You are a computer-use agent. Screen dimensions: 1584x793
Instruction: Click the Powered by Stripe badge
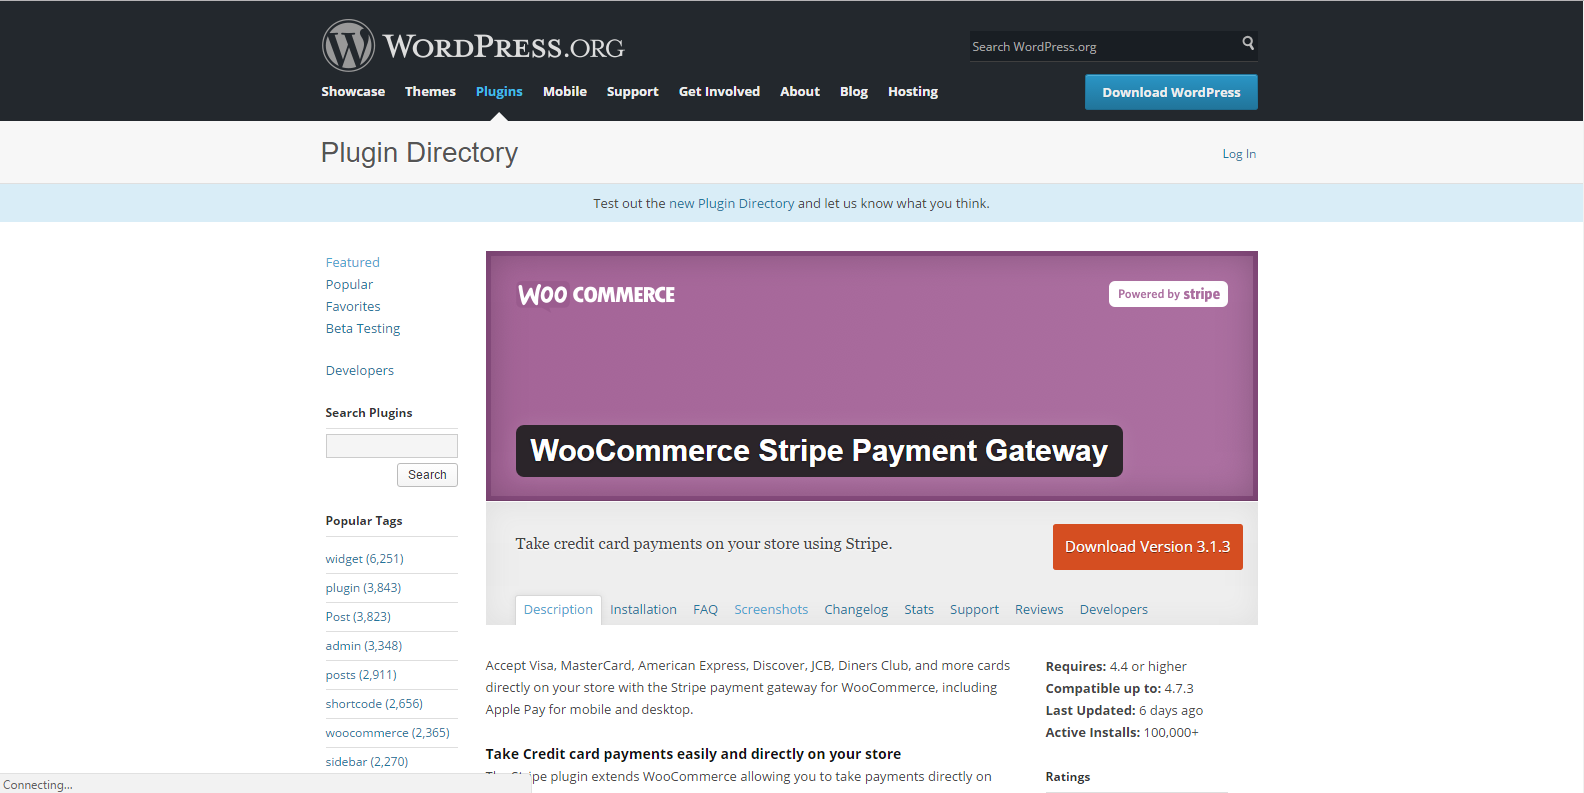coord(1168,294)
